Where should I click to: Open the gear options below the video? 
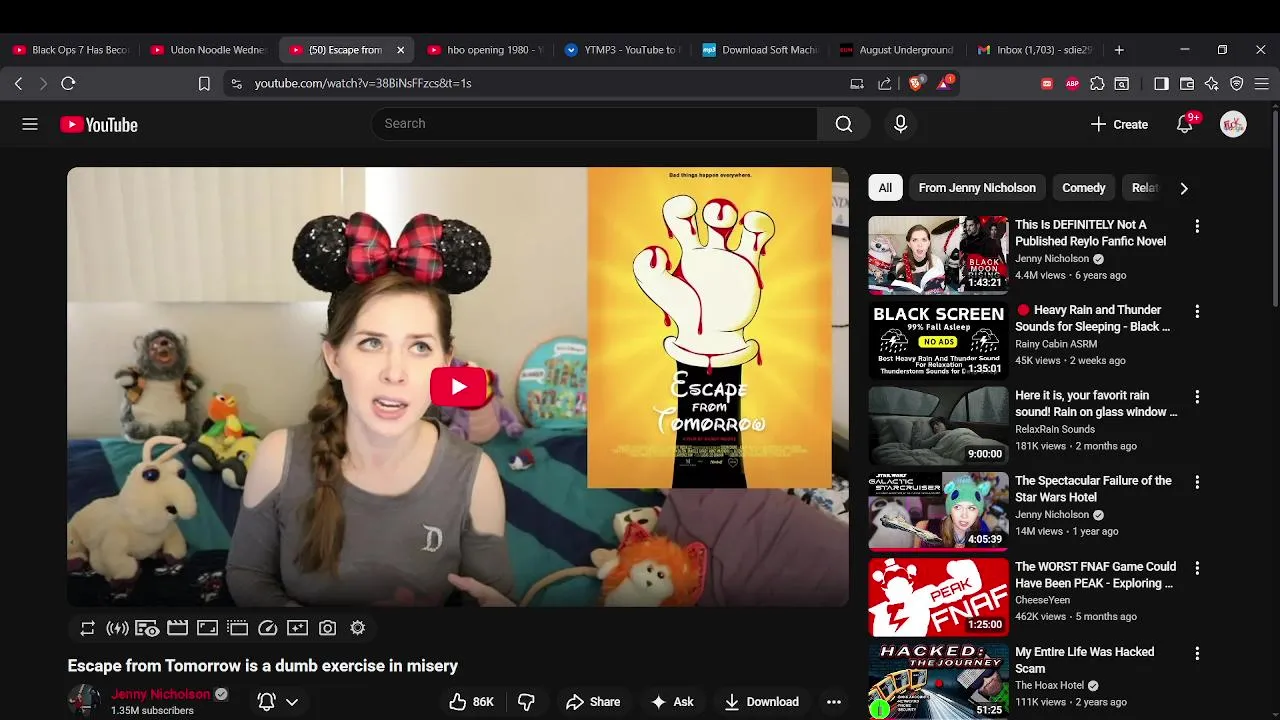coord(357,628)
